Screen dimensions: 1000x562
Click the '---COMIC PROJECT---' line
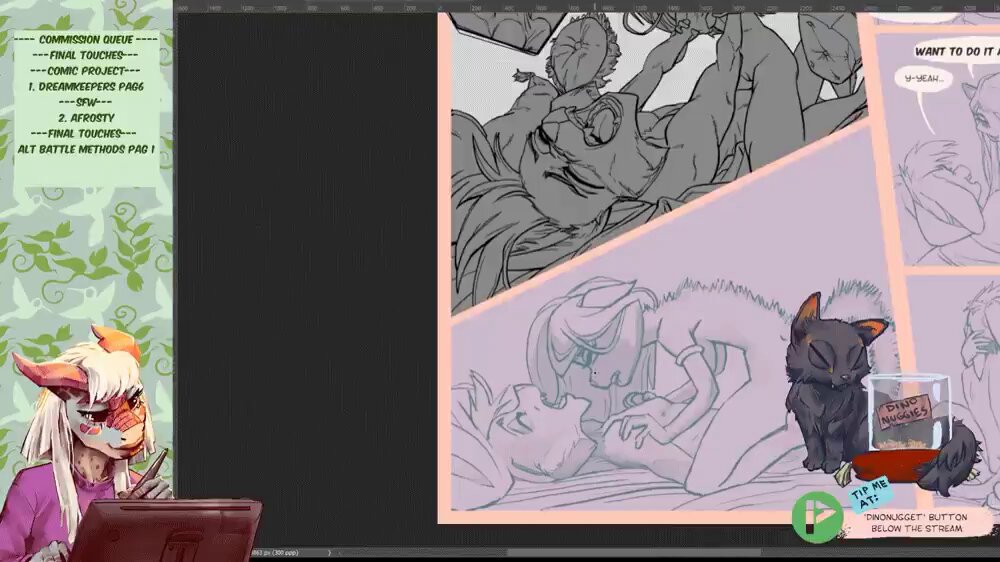click(x=86, y=71)
